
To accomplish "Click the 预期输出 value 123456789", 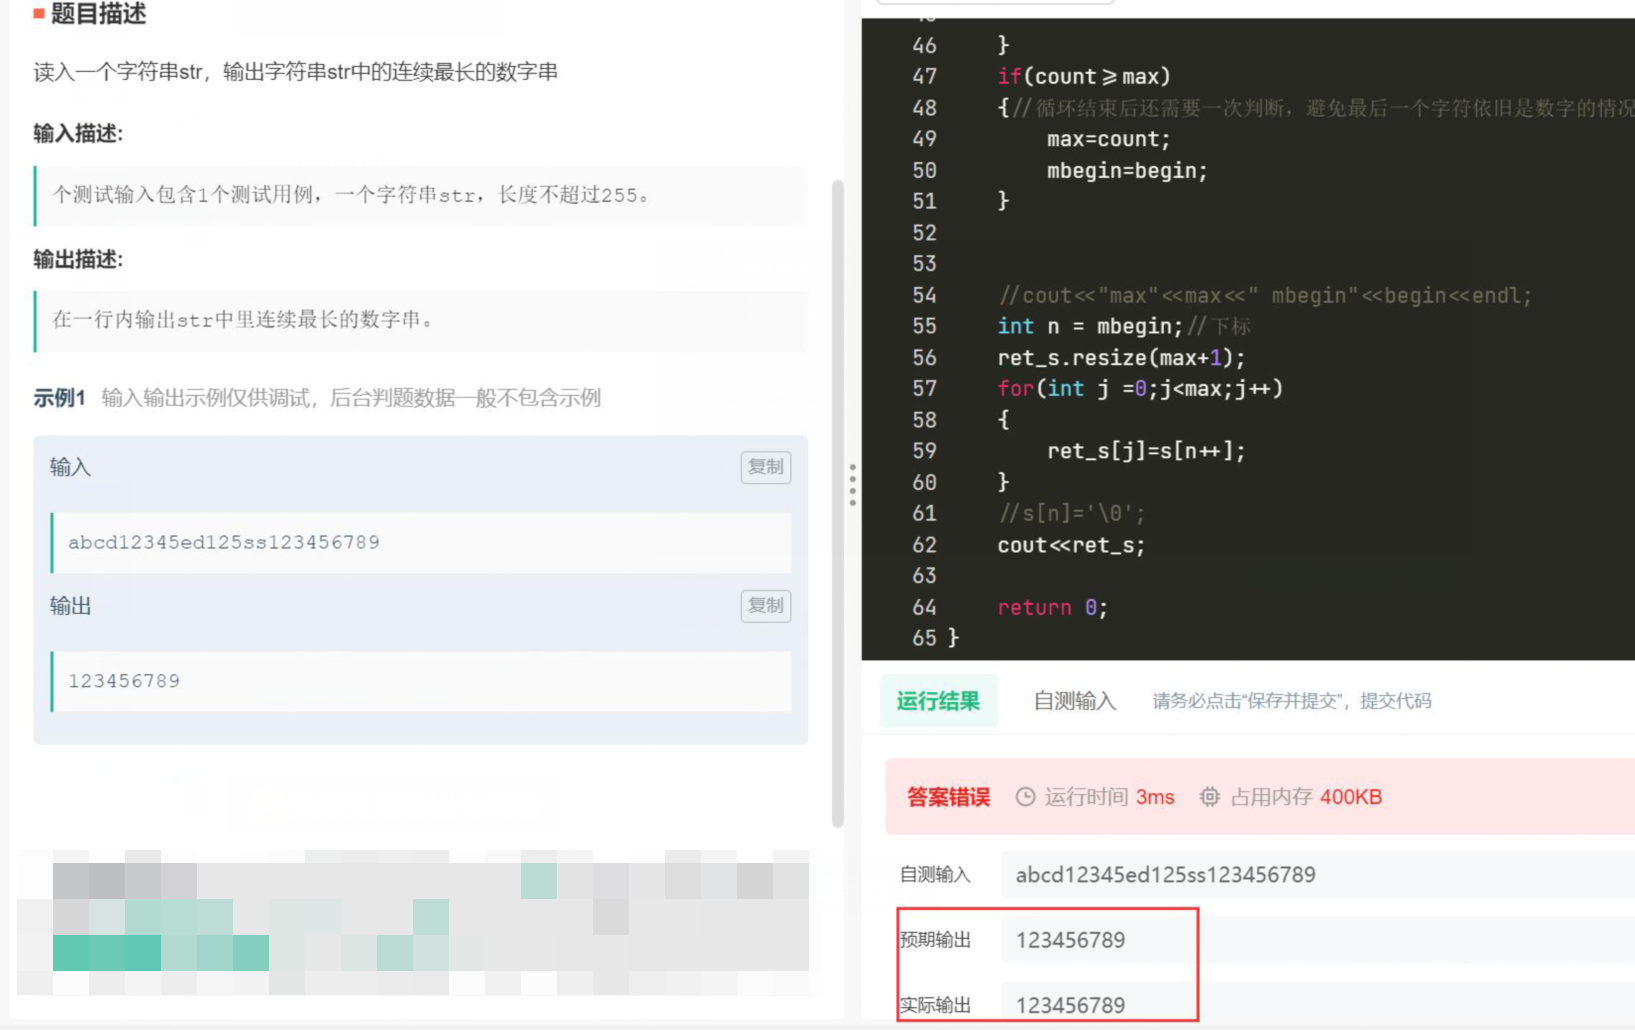I will click(x=1070, y=940).
